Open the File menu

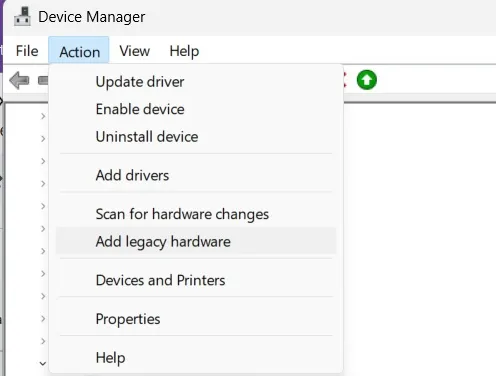pos(27,51)
